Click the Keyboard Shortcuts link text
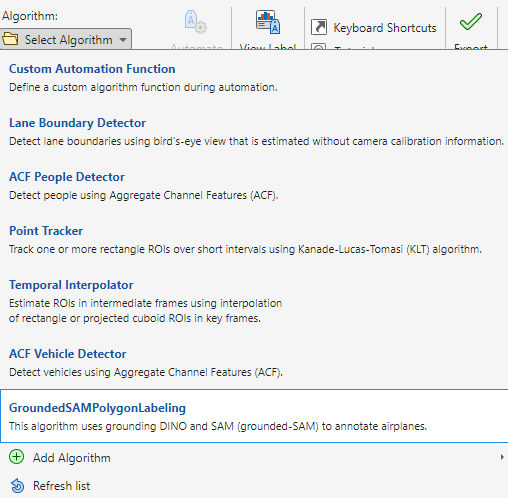 (385, 28)
